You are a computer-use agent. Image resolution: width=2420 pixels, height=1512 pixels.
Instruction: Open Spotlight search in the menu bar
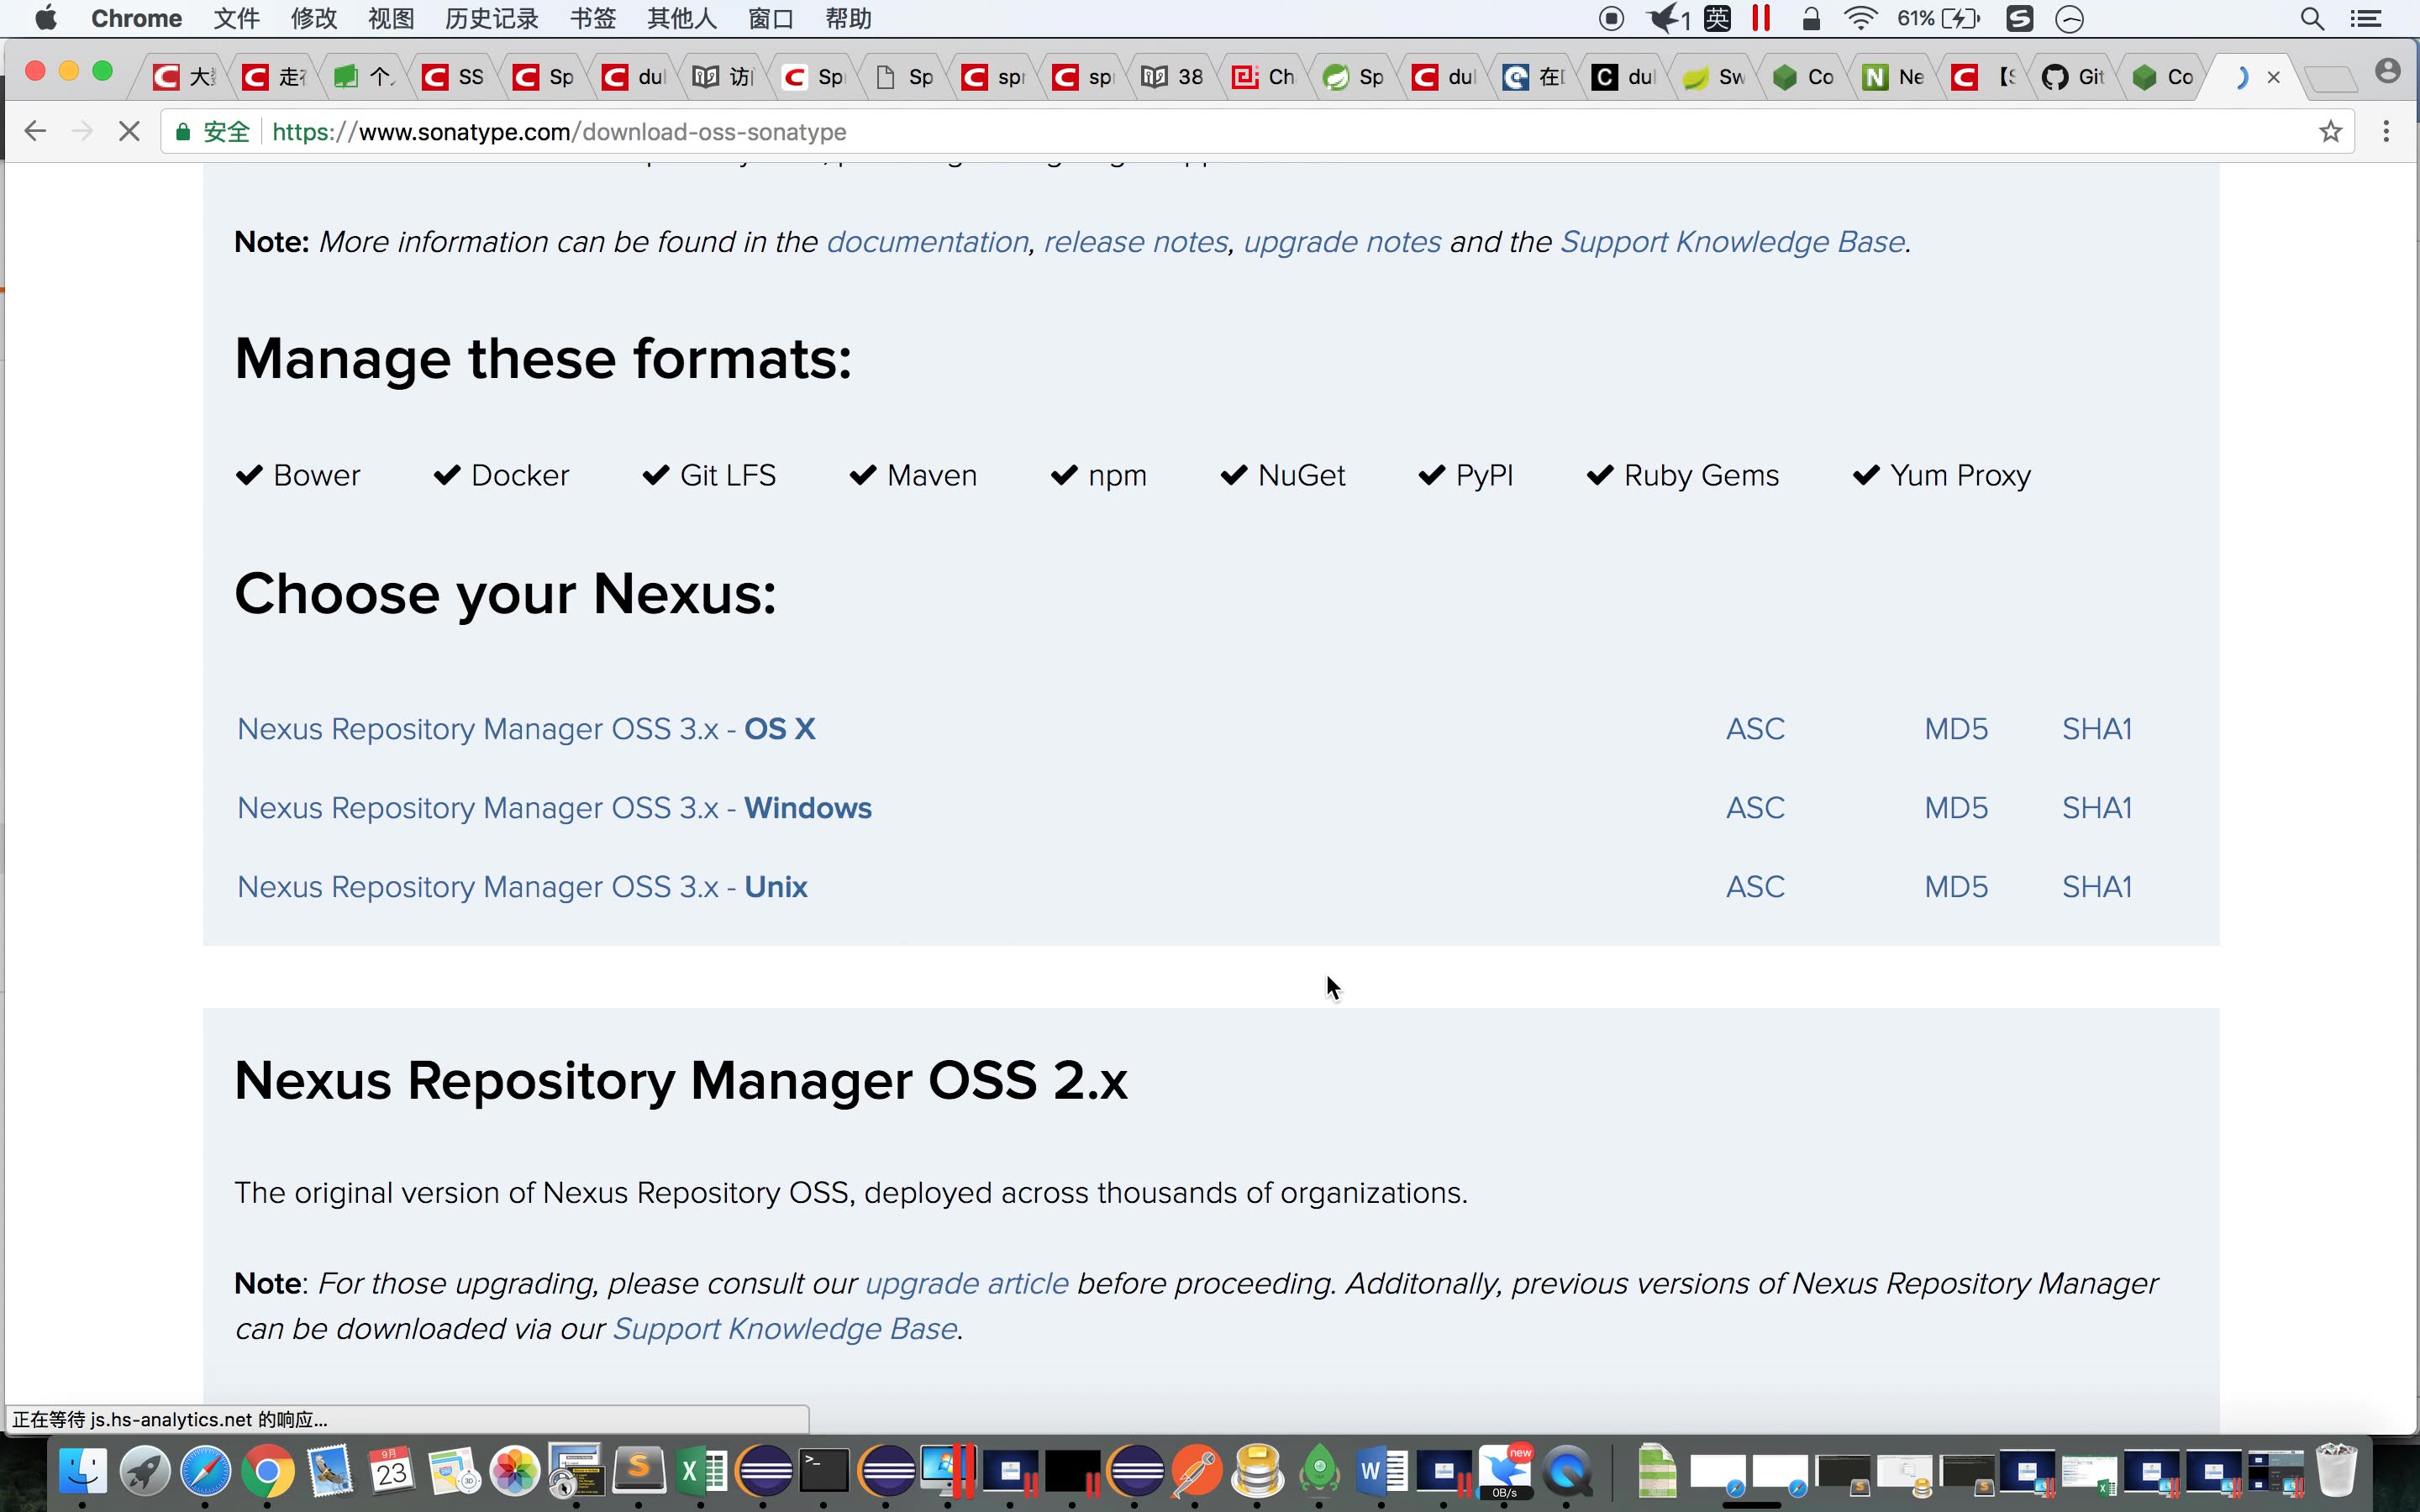pos(2311,18)
